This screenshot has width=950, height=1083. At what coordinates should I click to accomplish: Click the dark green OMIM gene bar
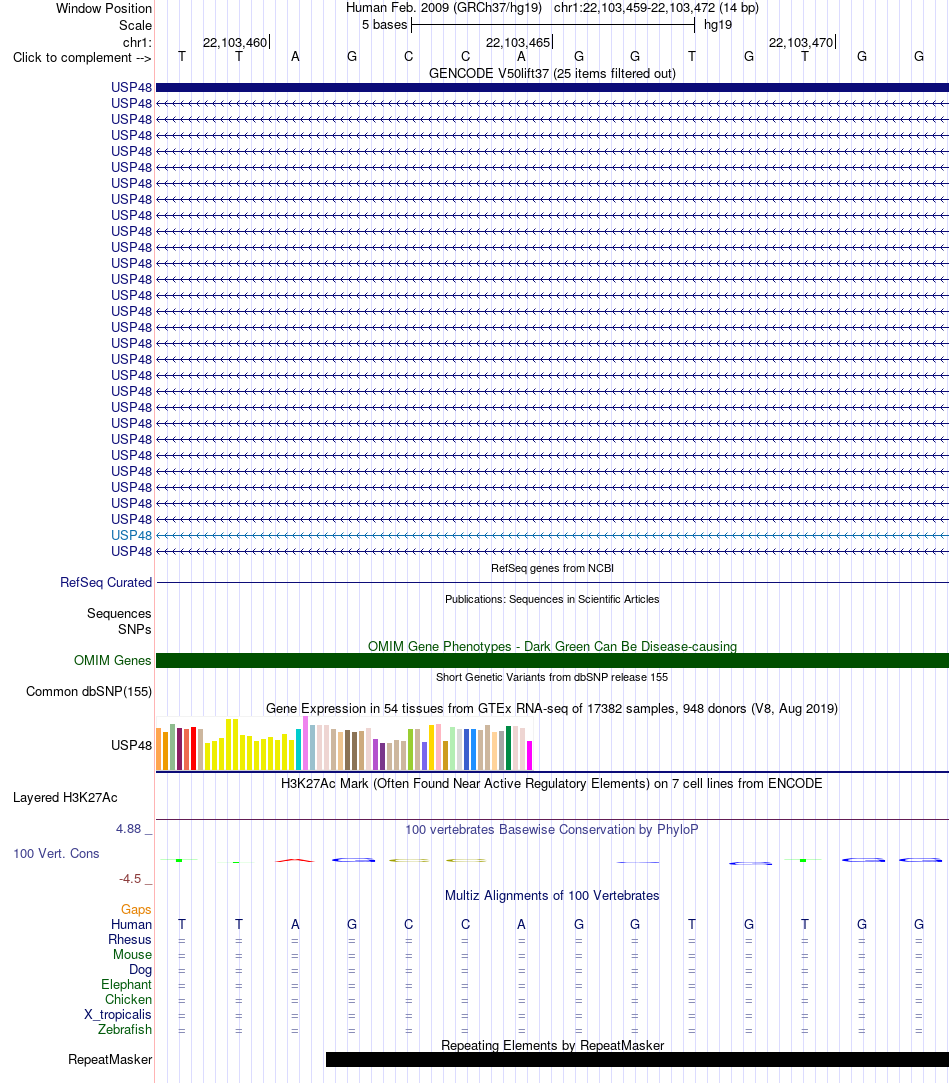[x=552, y=661]
